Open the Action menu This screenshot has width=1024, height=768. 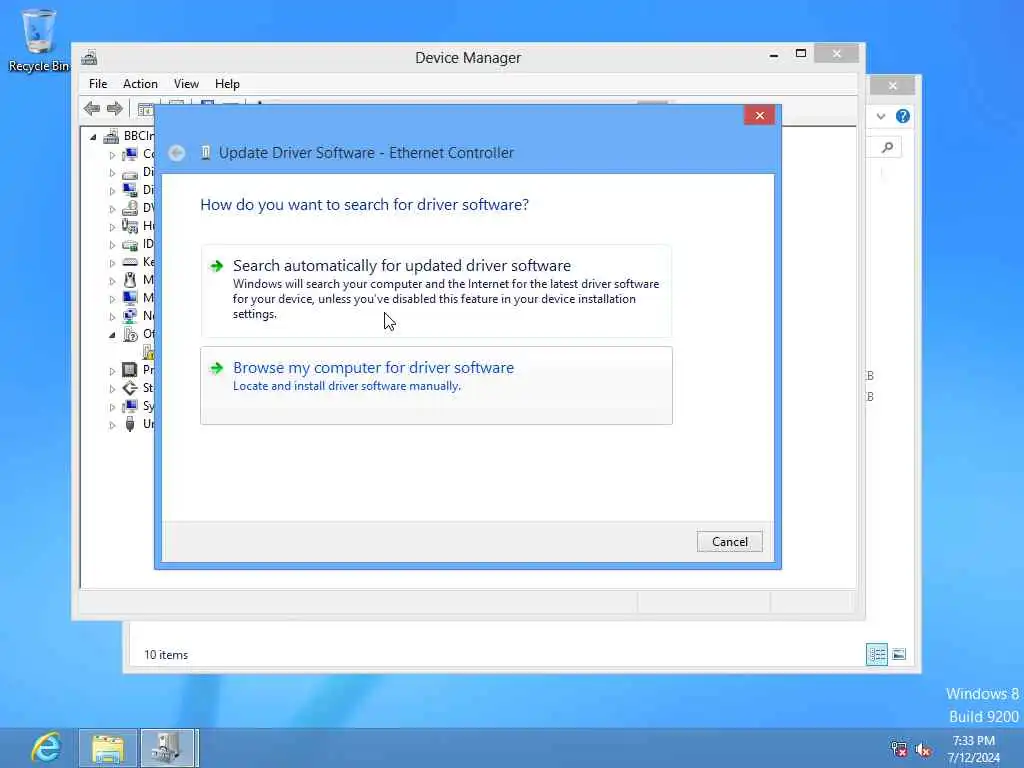(140, 84)
